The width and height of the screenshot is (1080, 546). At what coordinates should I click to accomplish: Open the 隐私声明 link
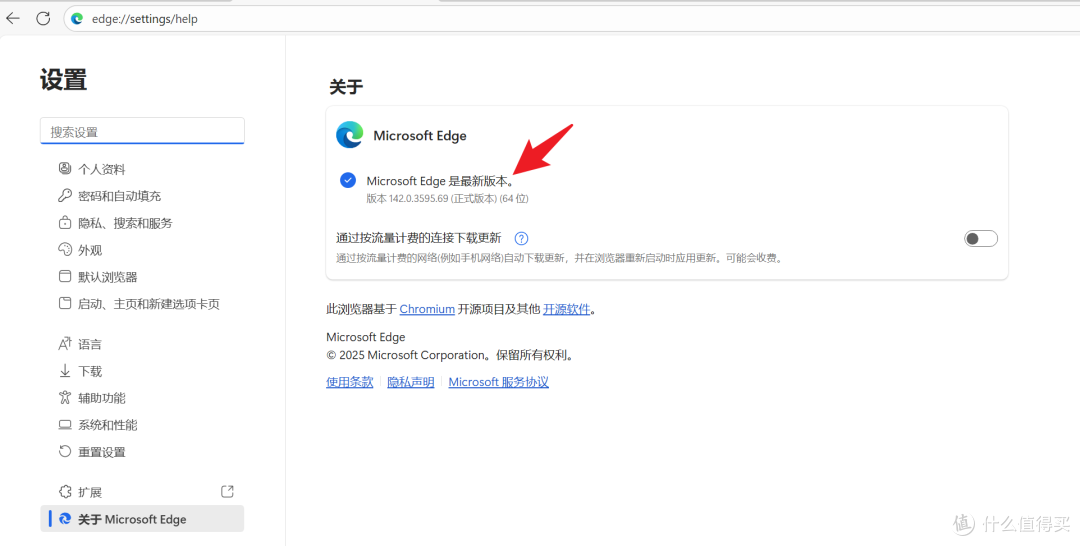411,381
